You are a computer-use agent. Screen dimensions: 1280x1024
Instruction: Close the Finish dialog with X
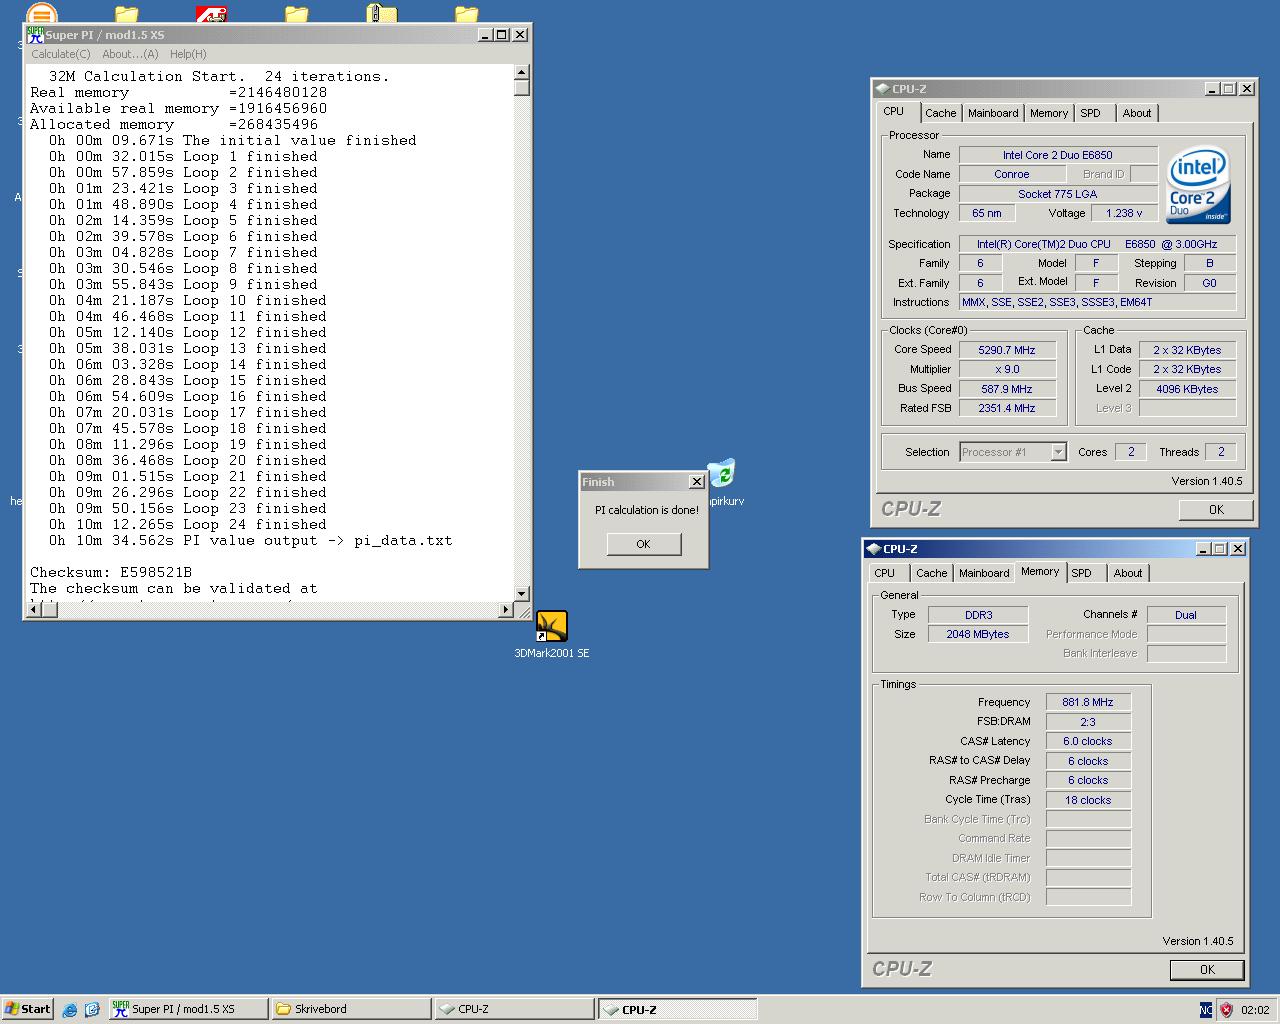pyautogui.click(x=697, y=482)
